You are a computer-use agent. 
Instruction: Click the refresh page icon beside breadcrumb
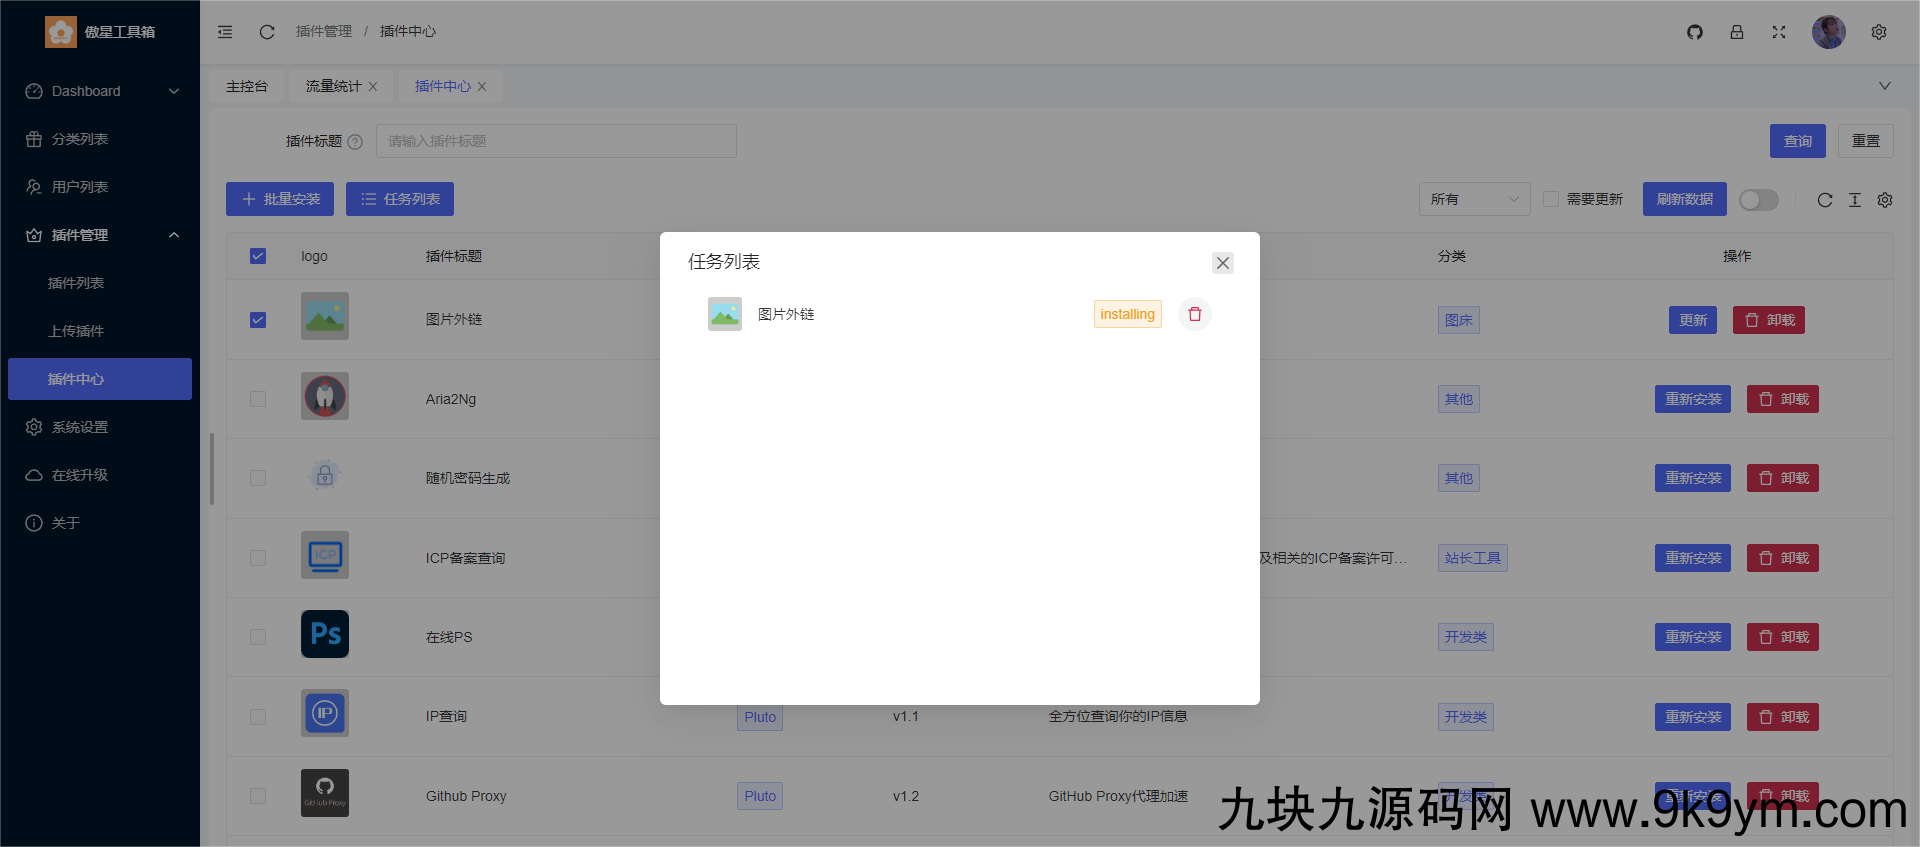tap(267, 32)
